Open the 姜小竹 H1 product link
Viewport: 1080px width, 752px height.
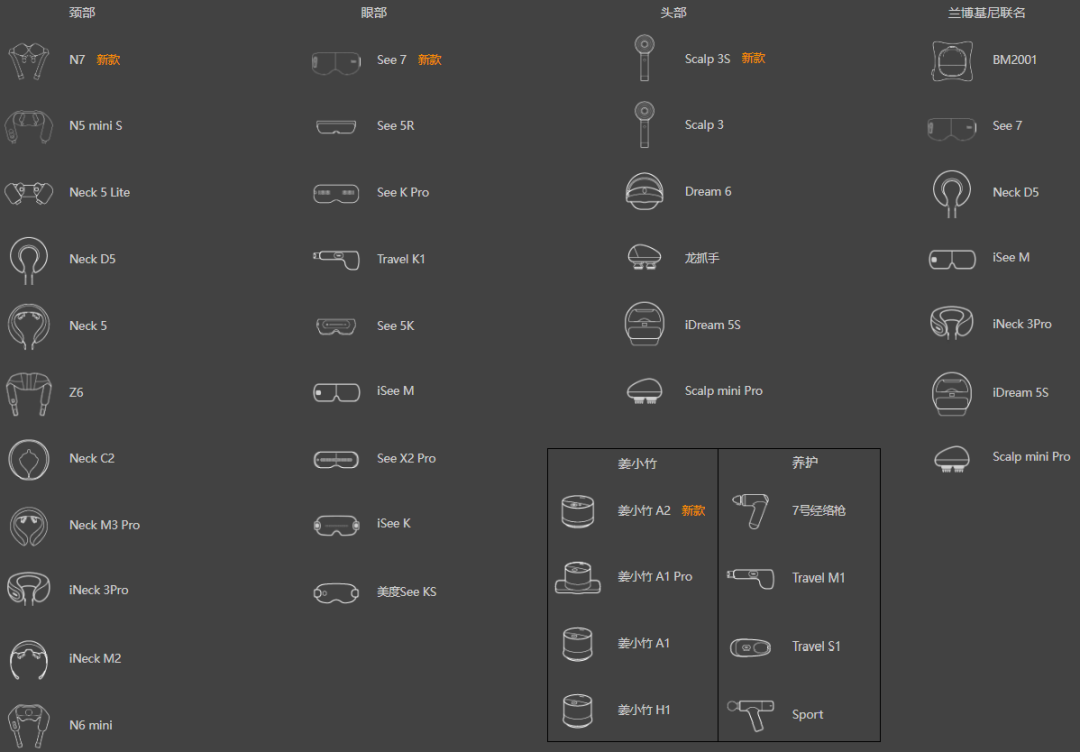[644, 710]
